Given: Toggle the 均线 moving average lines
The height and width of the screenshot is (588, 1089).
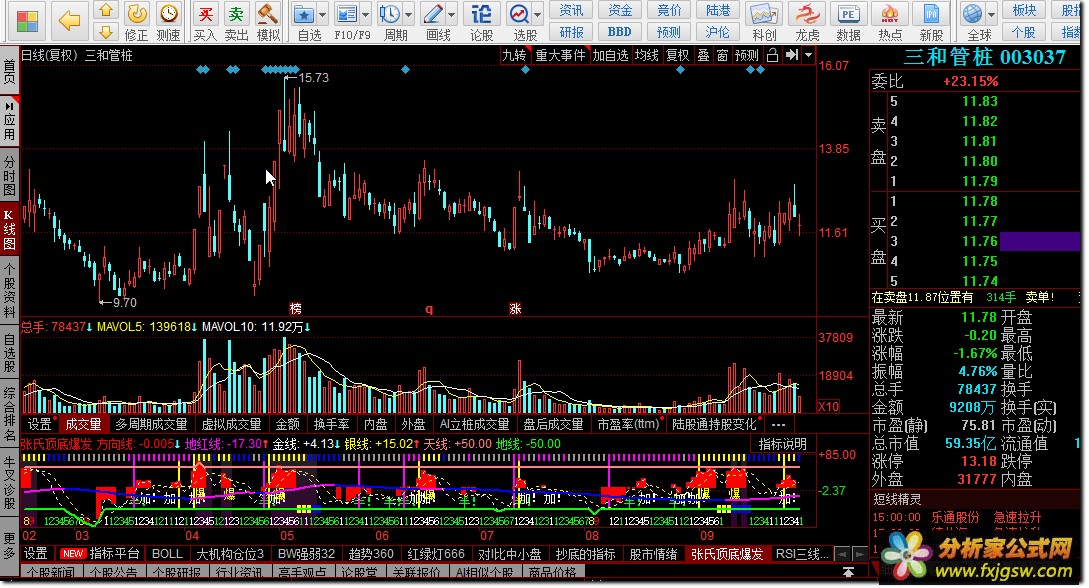Looking at the screenshot, I should pyautogui.click(x=647, y=55).
